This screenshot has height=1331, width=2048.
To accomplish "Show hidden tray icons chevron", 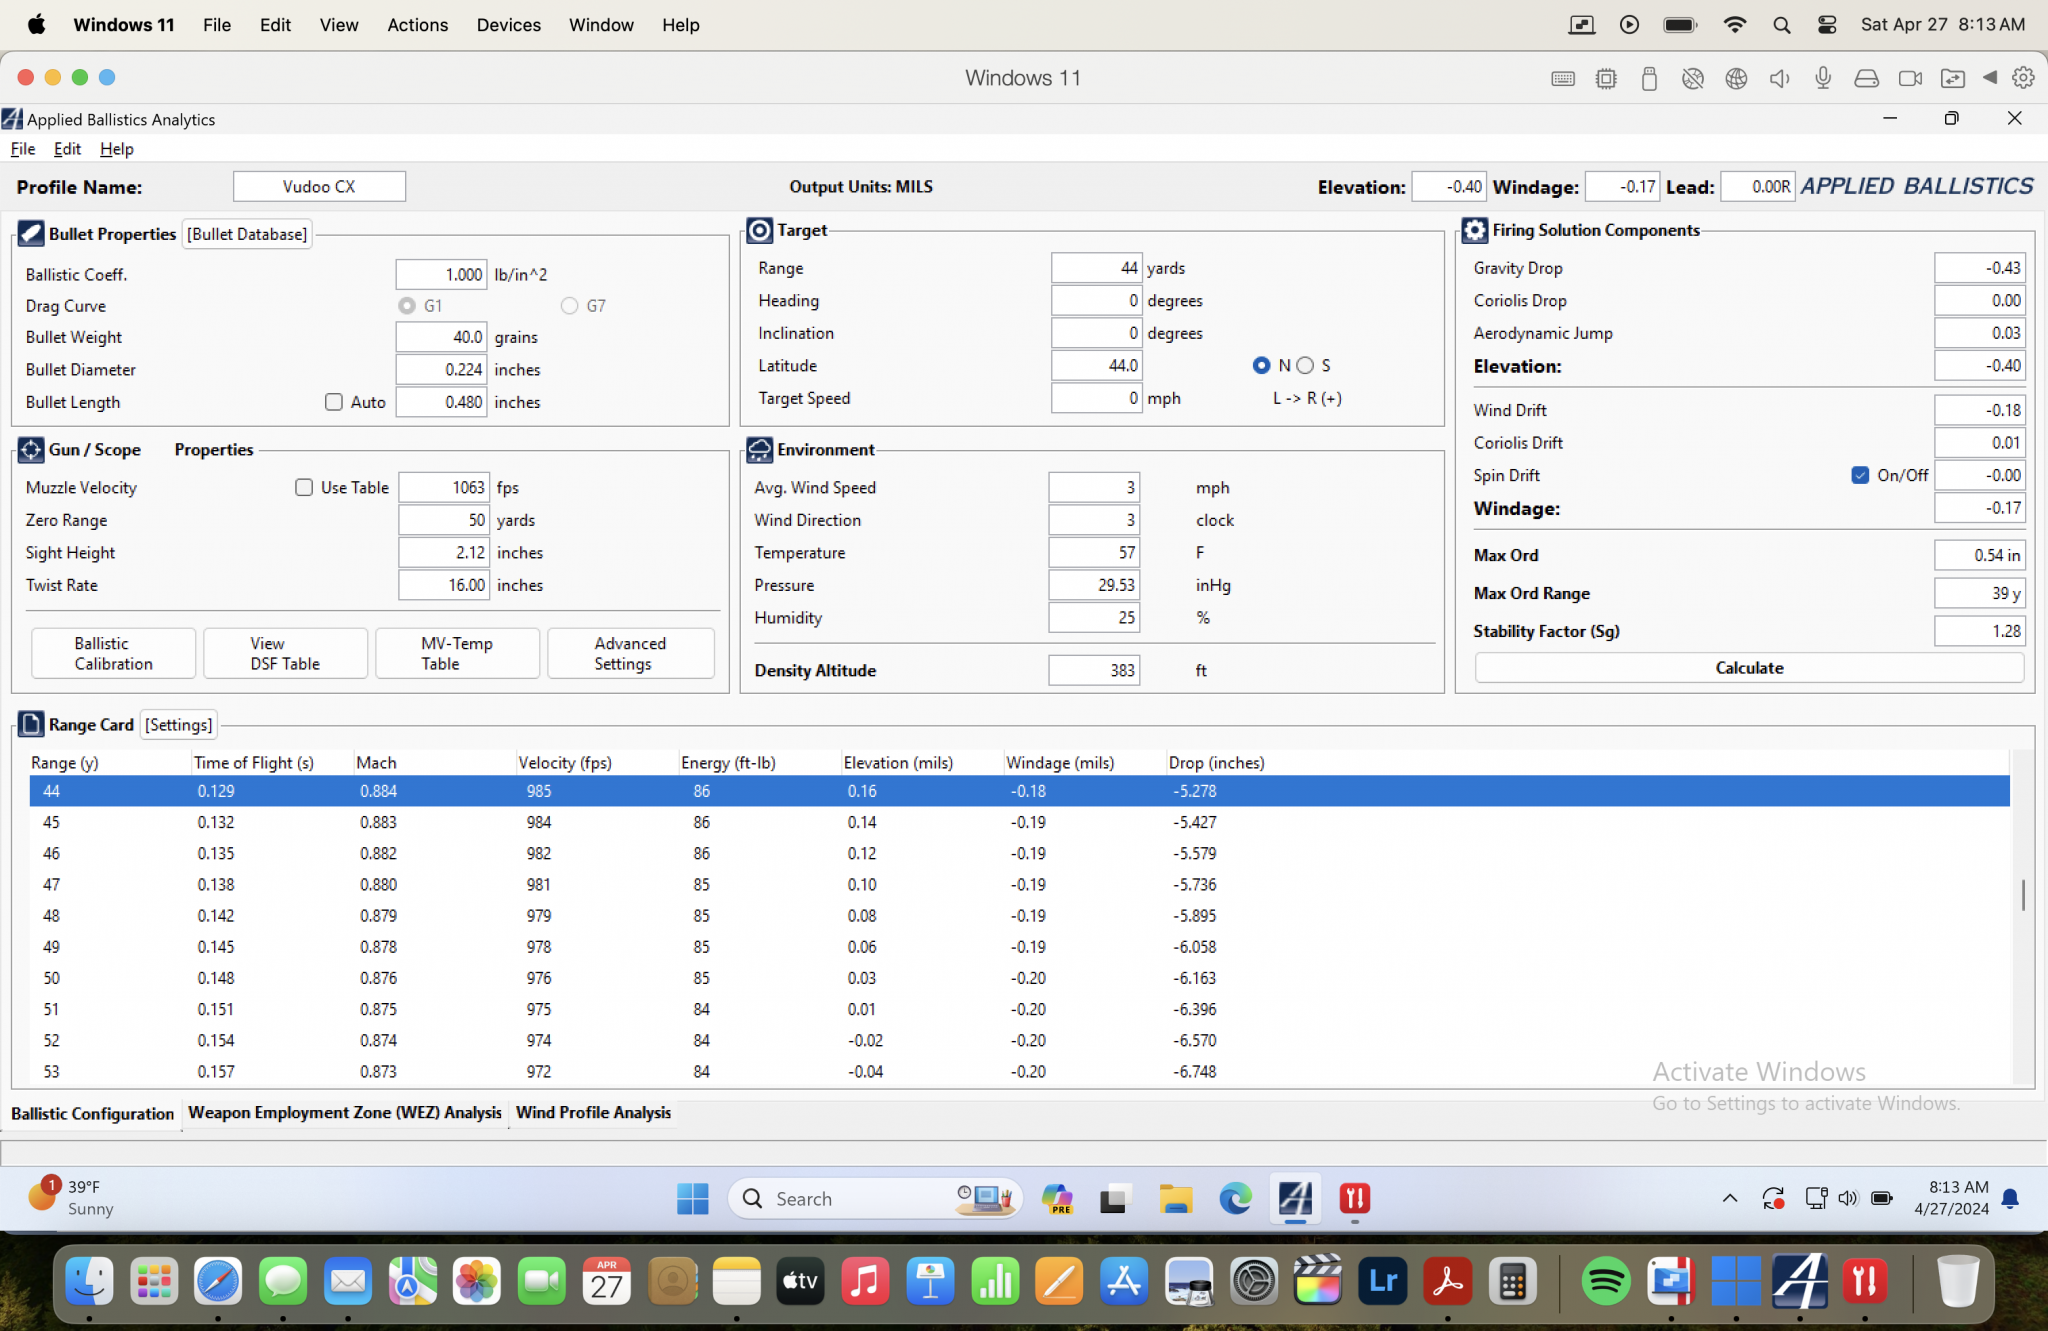I will coord(1730,1198).
